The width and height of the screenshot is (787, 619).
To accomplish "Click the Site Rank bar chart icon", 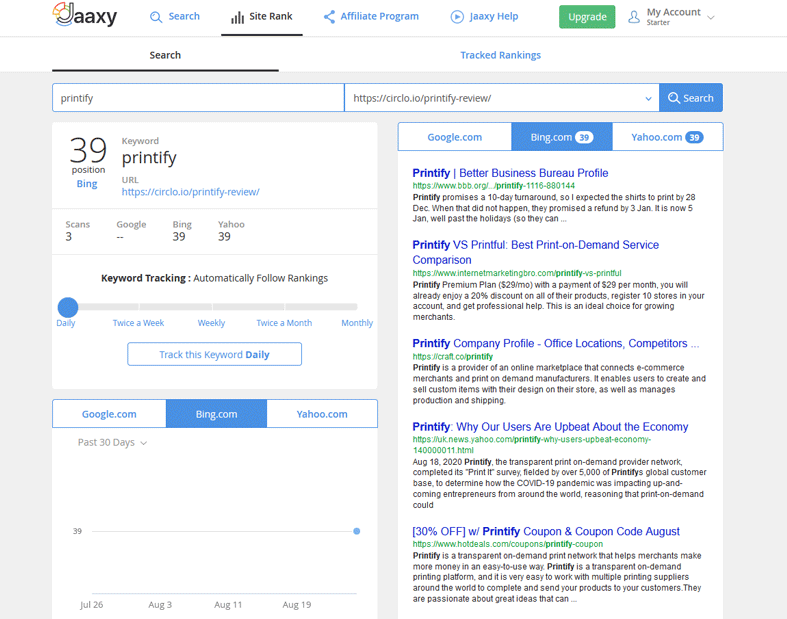I will (237, 17).
